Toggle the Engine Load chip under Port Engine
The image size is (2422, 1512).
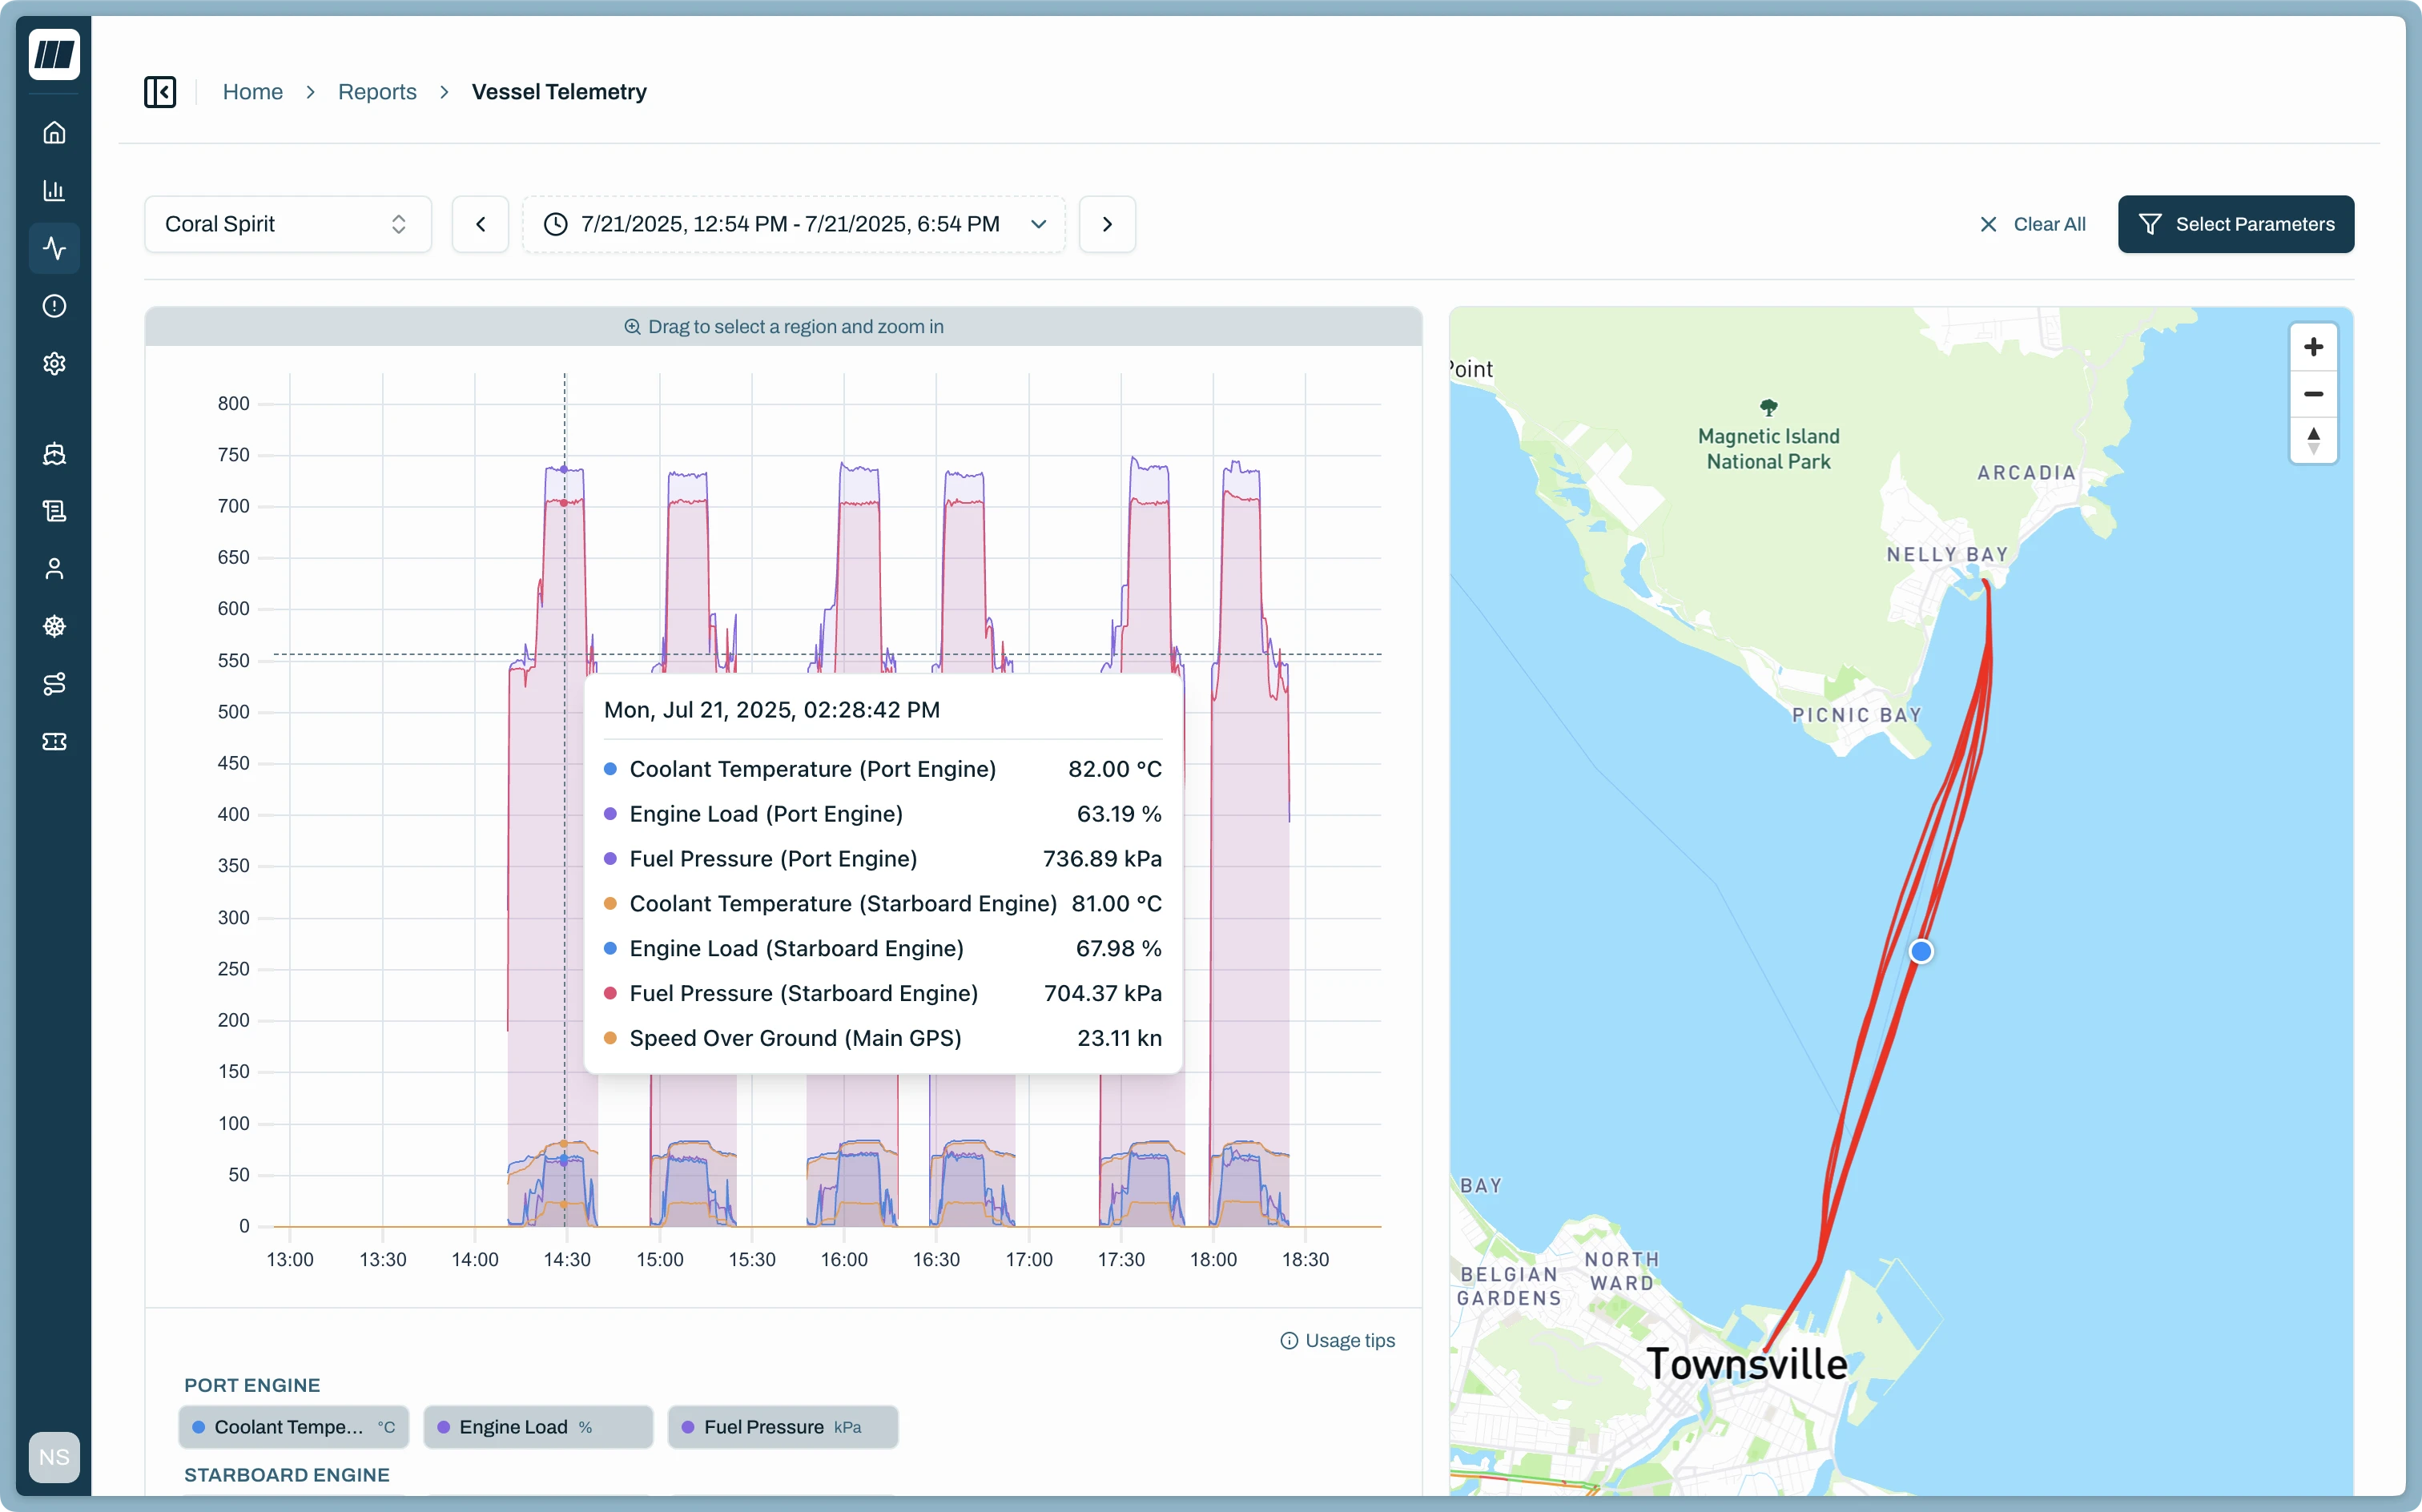[x=537, y=1426]
